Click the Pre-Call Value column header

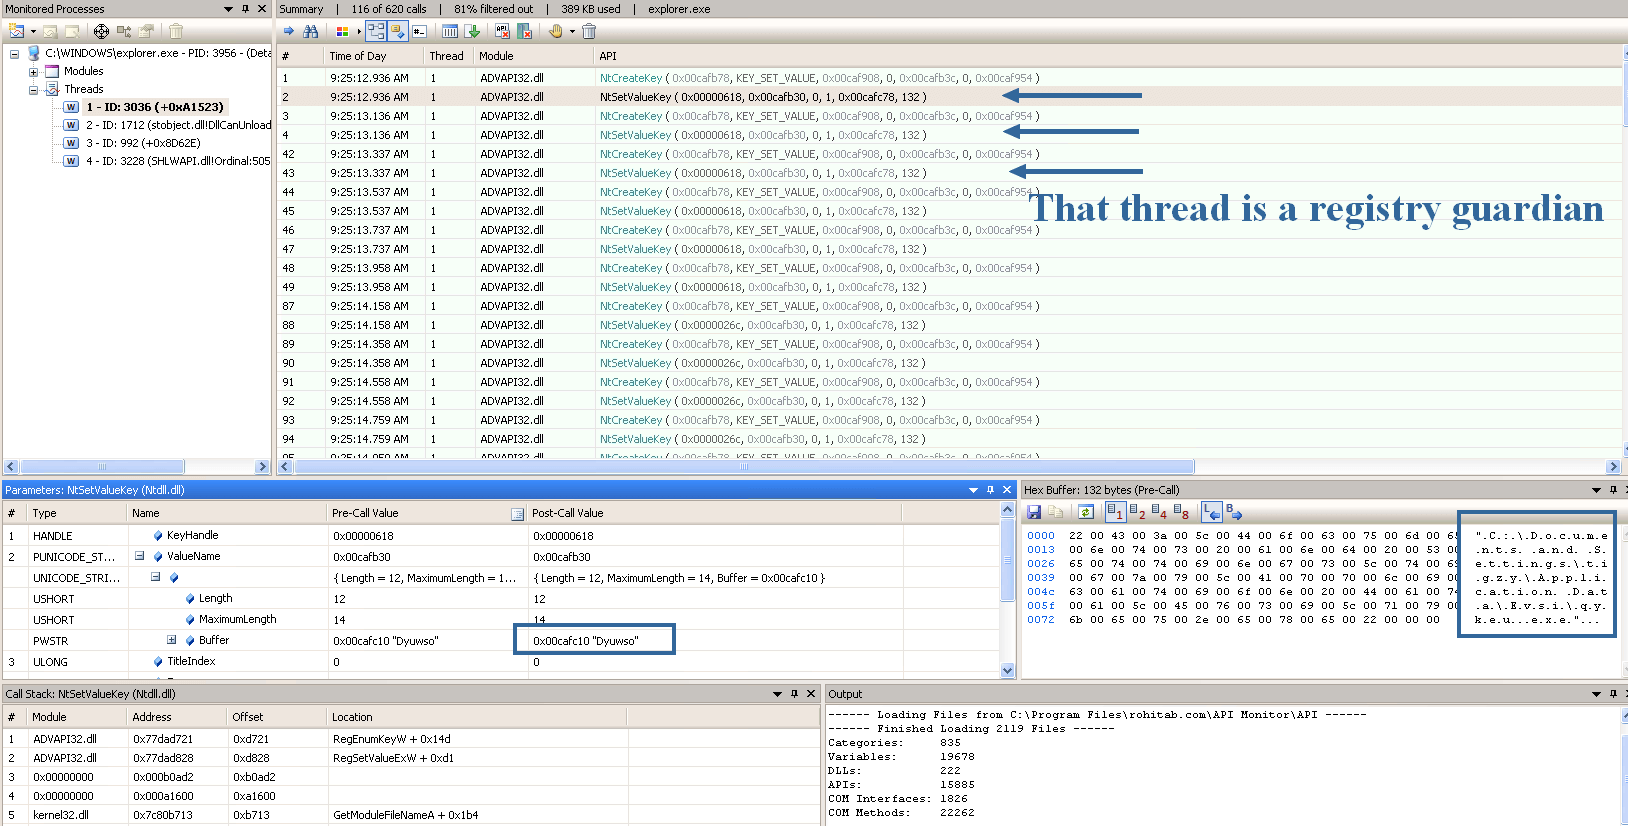click(x=366, y=513)
